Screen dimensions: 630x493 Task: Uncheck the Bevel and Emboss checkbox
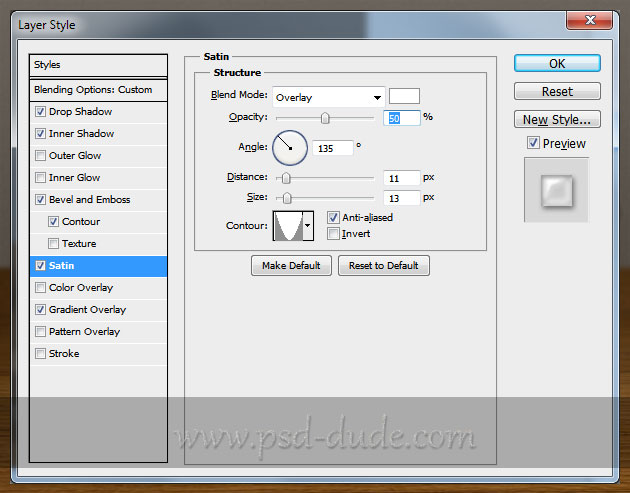40,199
